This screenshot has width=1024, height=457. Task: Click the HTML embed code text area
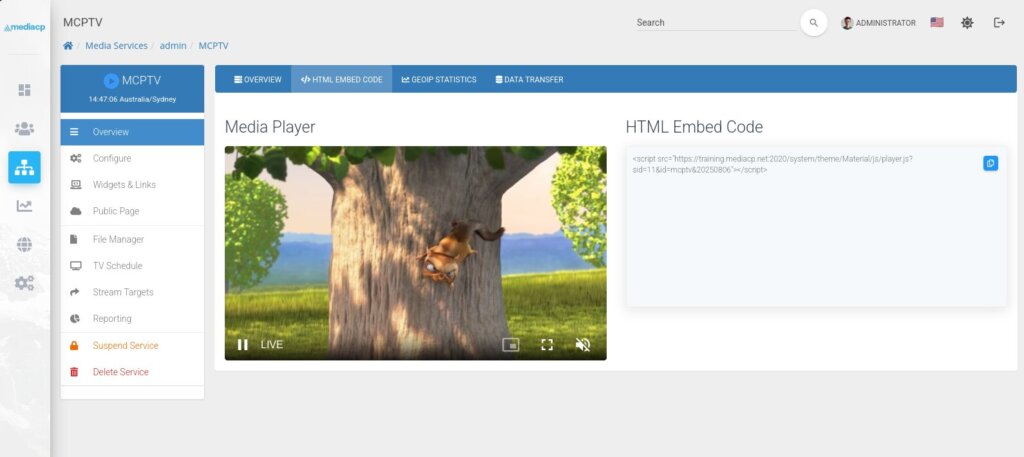click(816, 227)
